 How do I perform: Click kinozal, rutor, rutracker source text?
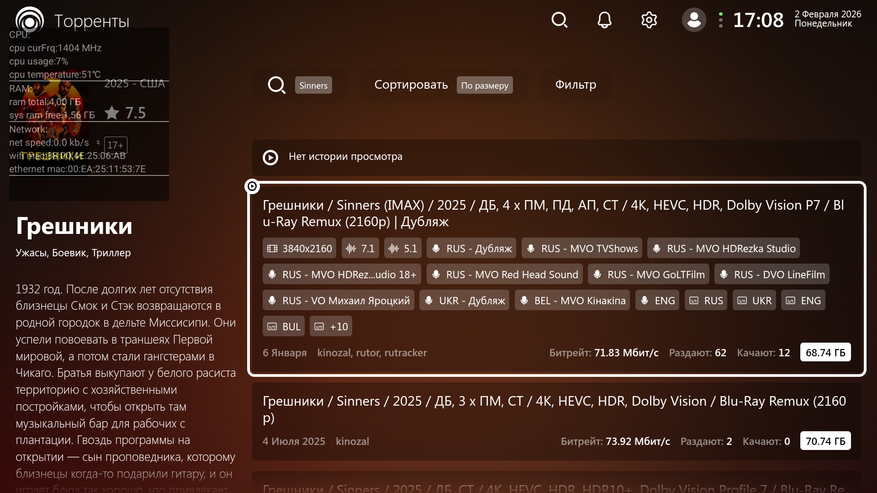pyautogui.click(x=372, y=353)
